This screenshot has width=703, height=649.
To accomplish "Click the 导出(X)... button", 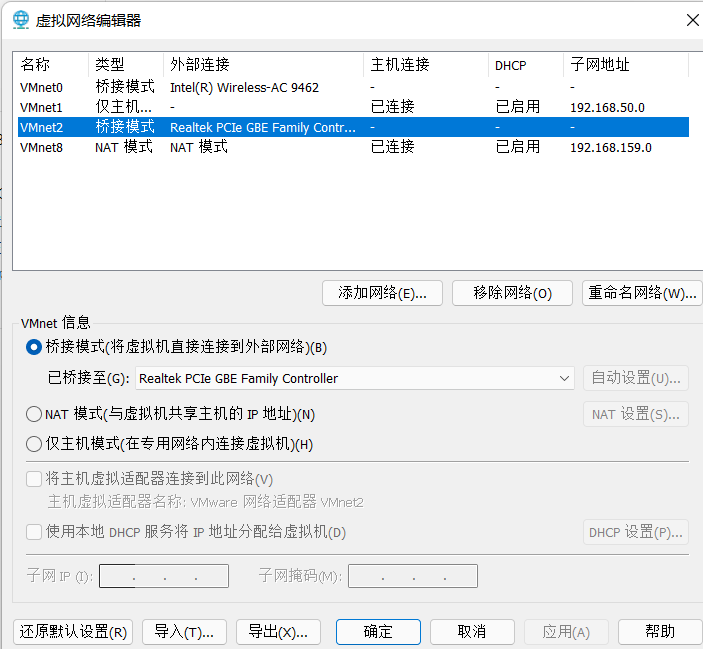I will point(278,632).
